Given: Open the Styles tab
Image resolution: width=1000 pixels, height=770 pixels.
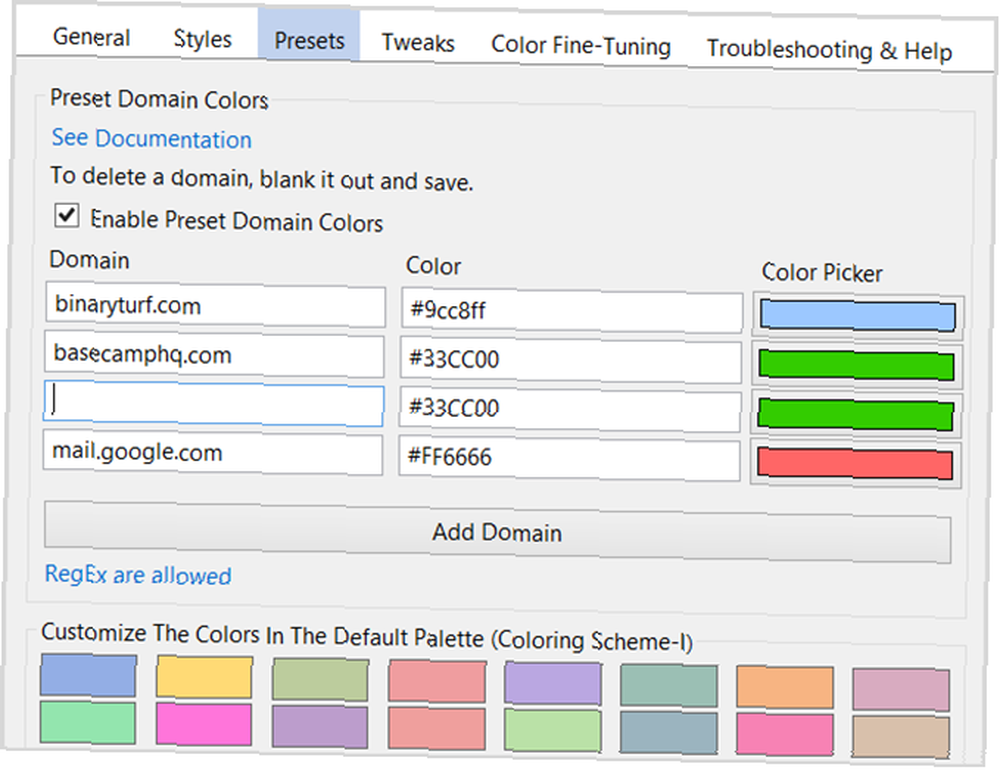Looking at the screenshot, I should (x=202, y=39).
